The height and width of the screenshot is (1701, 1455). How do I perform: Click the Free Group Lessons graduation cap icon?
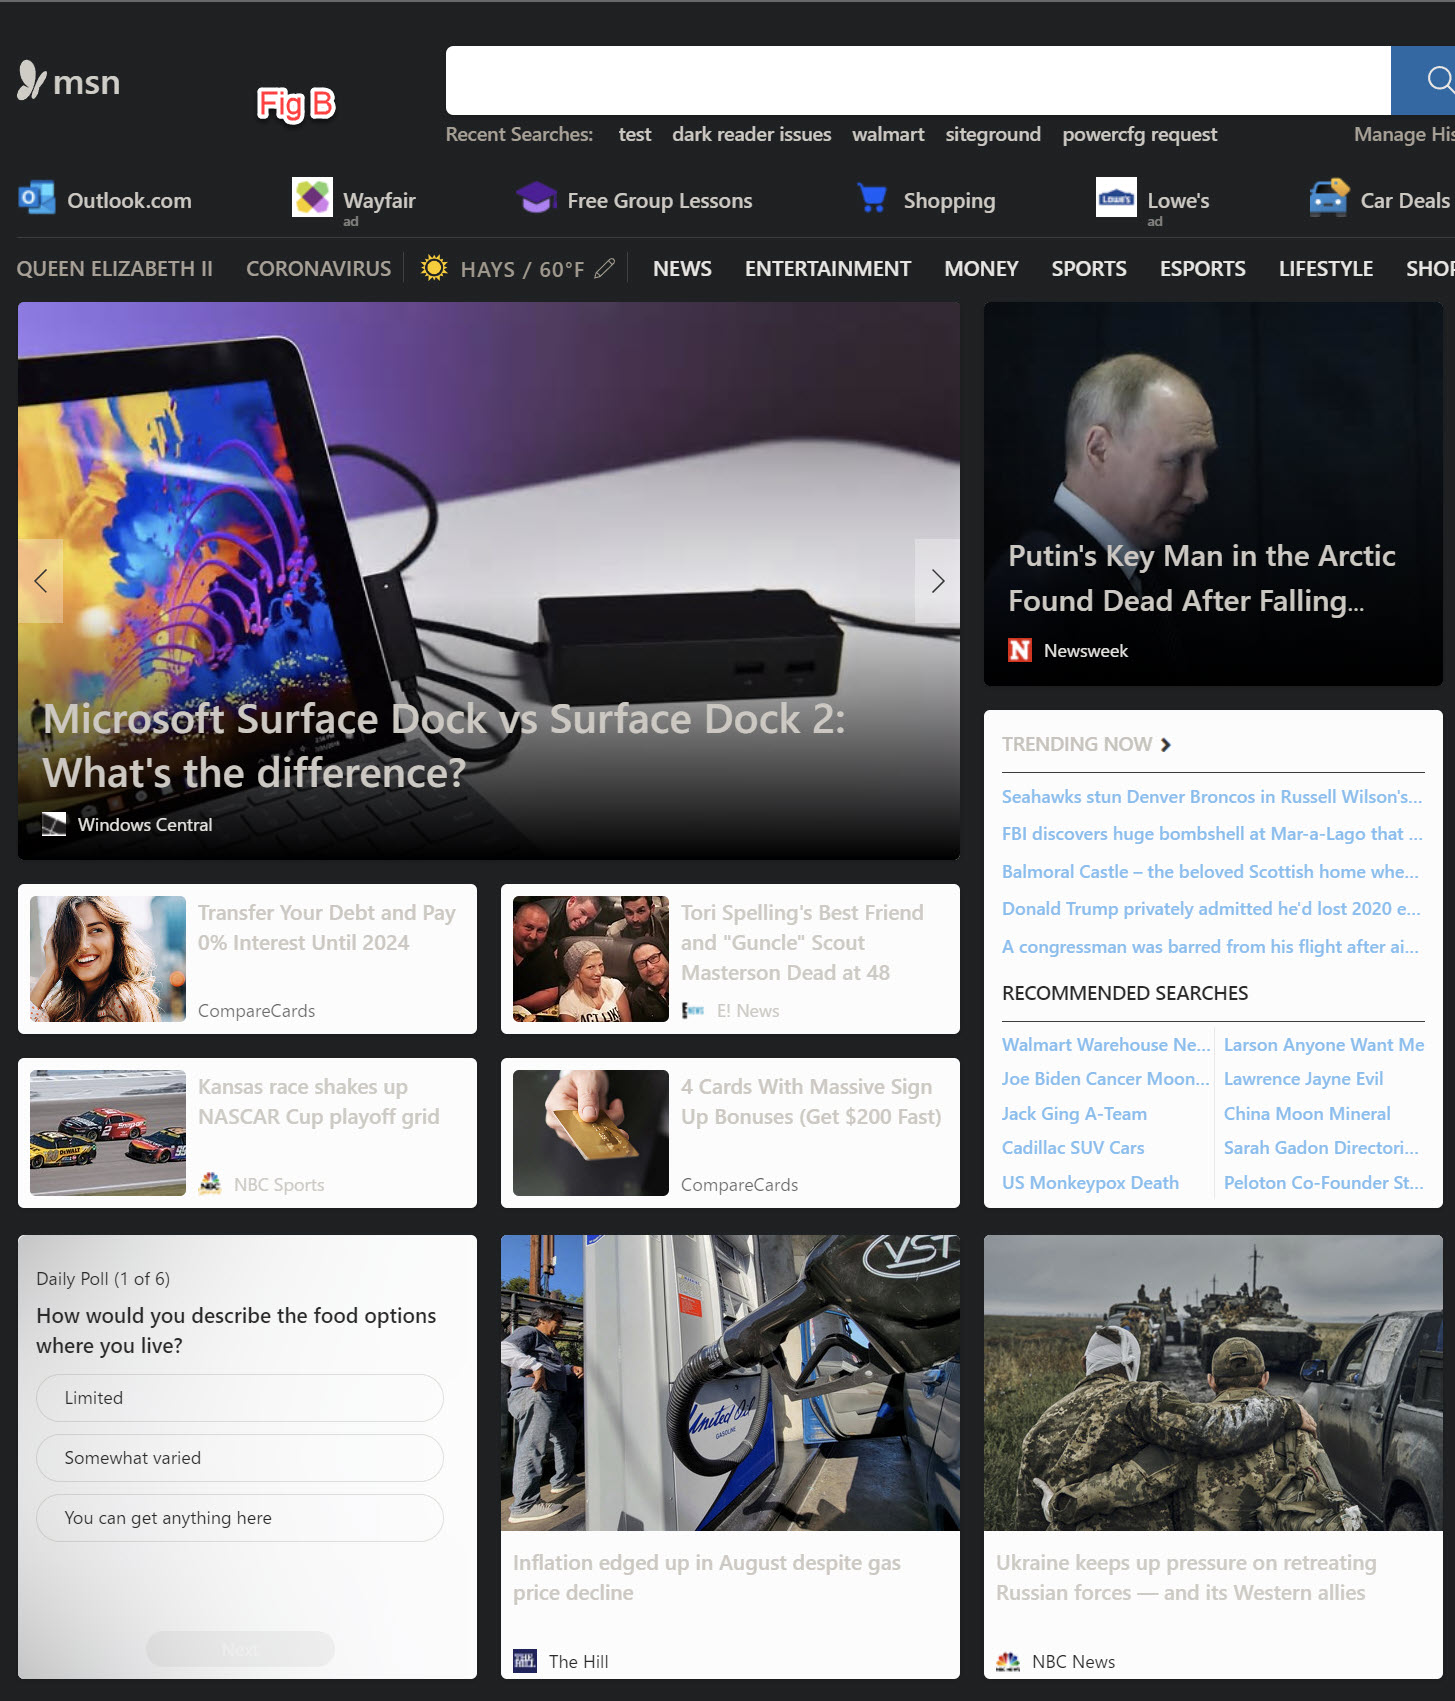[536, 198]
